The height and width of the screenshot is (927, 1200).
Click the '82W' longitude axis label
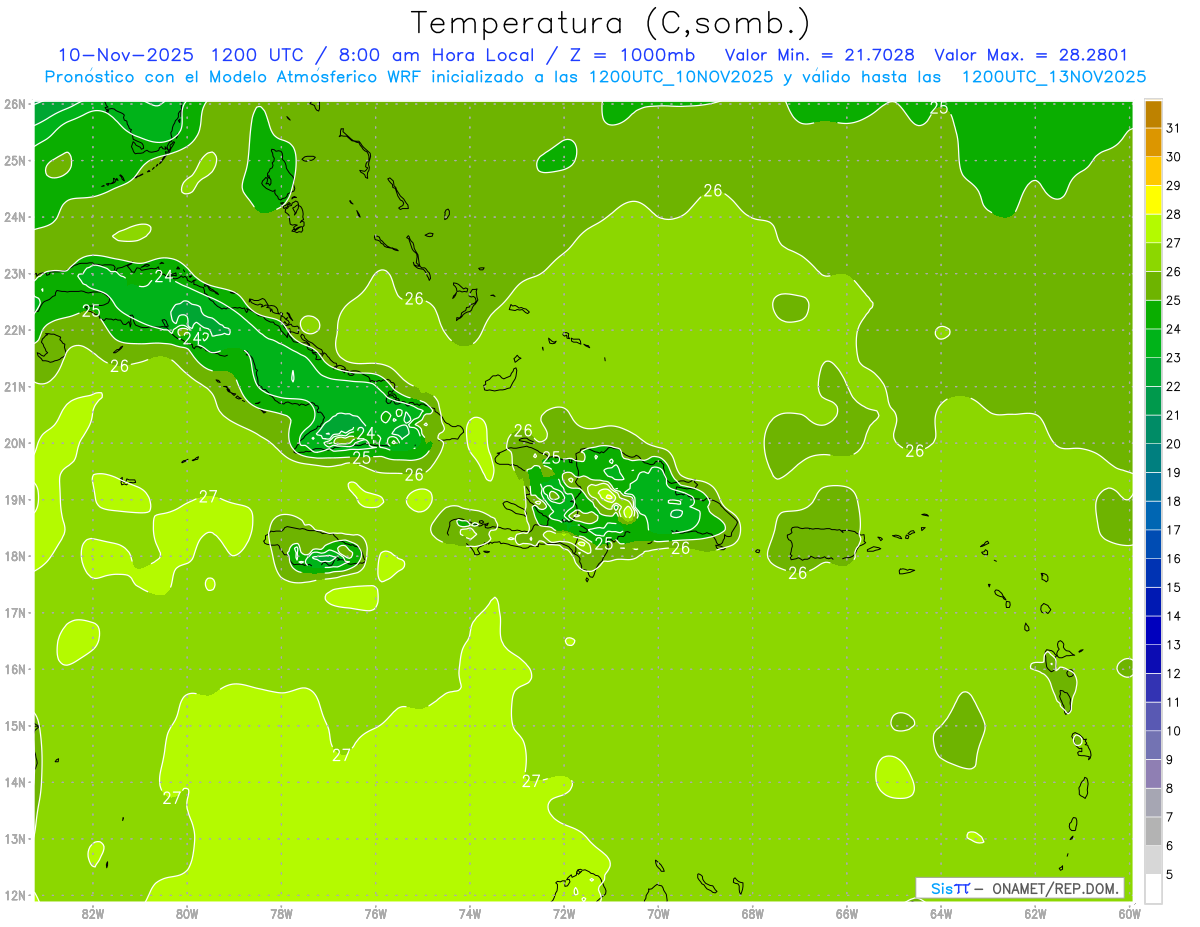(x=93, y=913)
